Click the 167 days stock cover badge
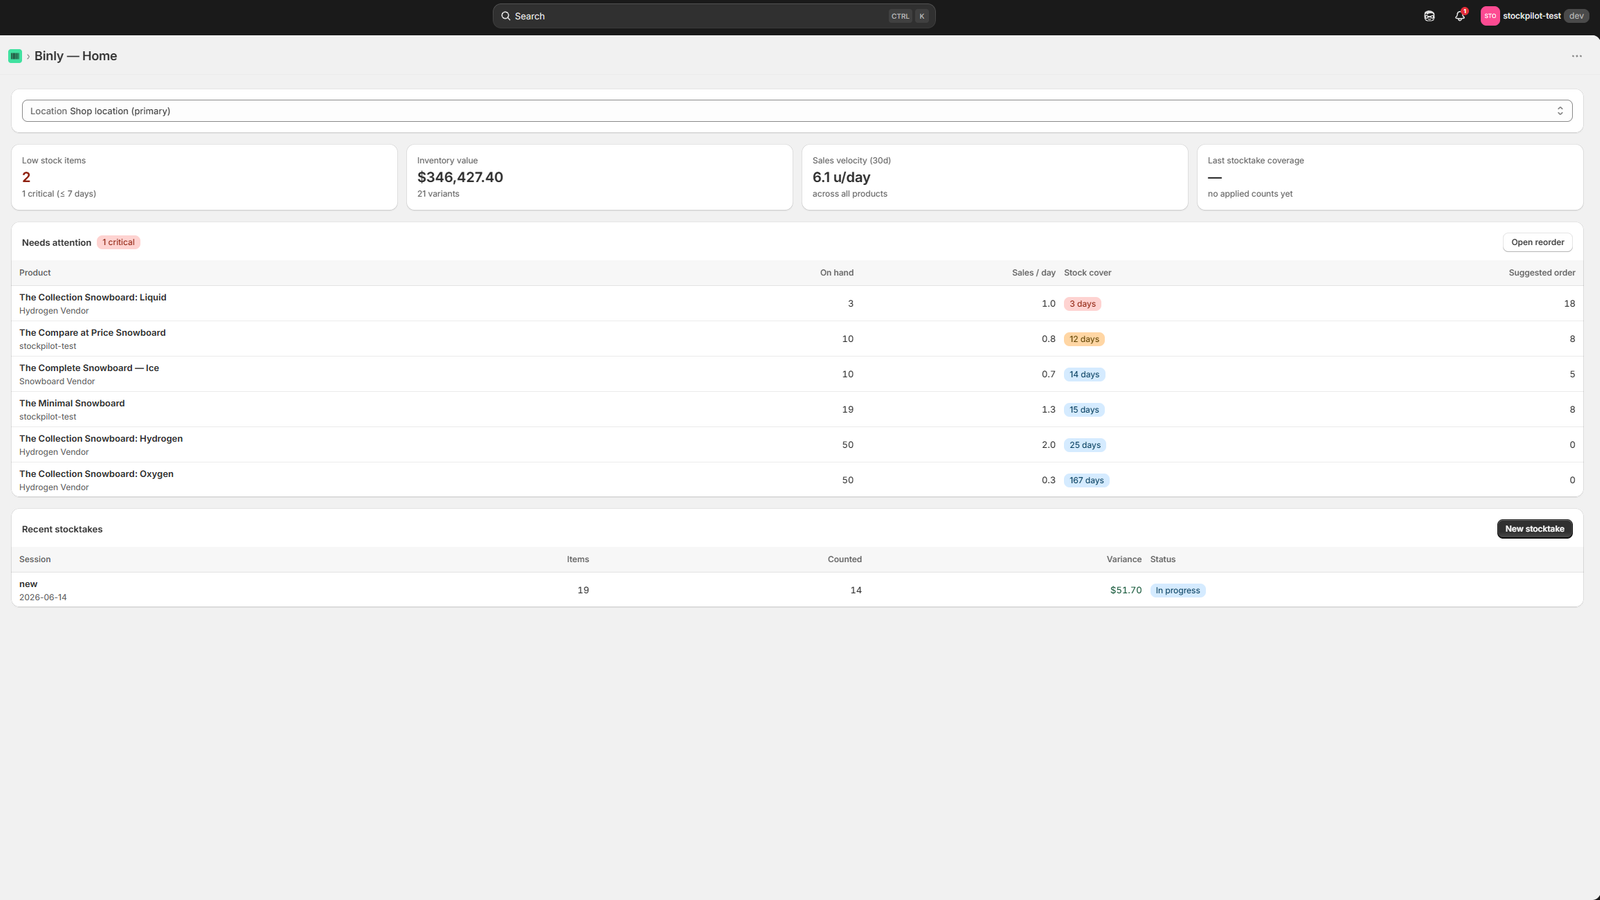1600x900 pixels. tap(1087, 480)
